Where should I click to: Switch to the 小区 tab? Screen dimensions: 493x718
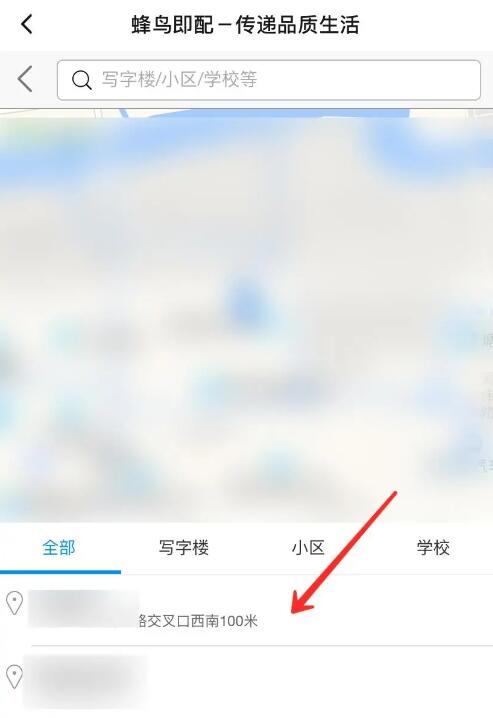(x=308, y=547)
